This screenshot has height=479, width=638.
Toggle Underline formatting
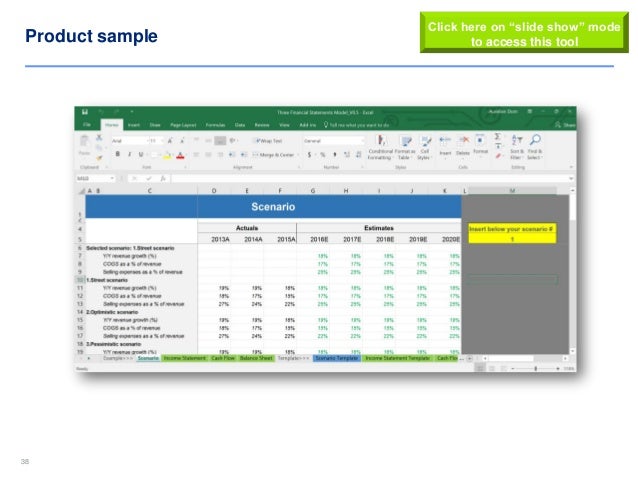point(141,154)
